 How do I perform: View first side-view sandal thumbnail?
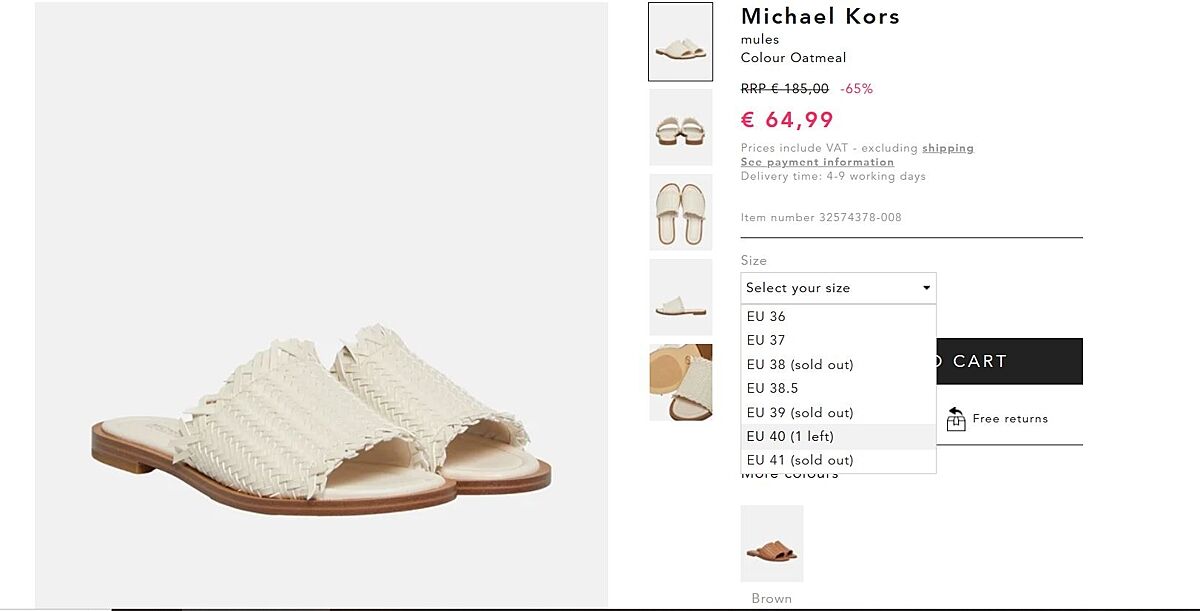[680, 42]
